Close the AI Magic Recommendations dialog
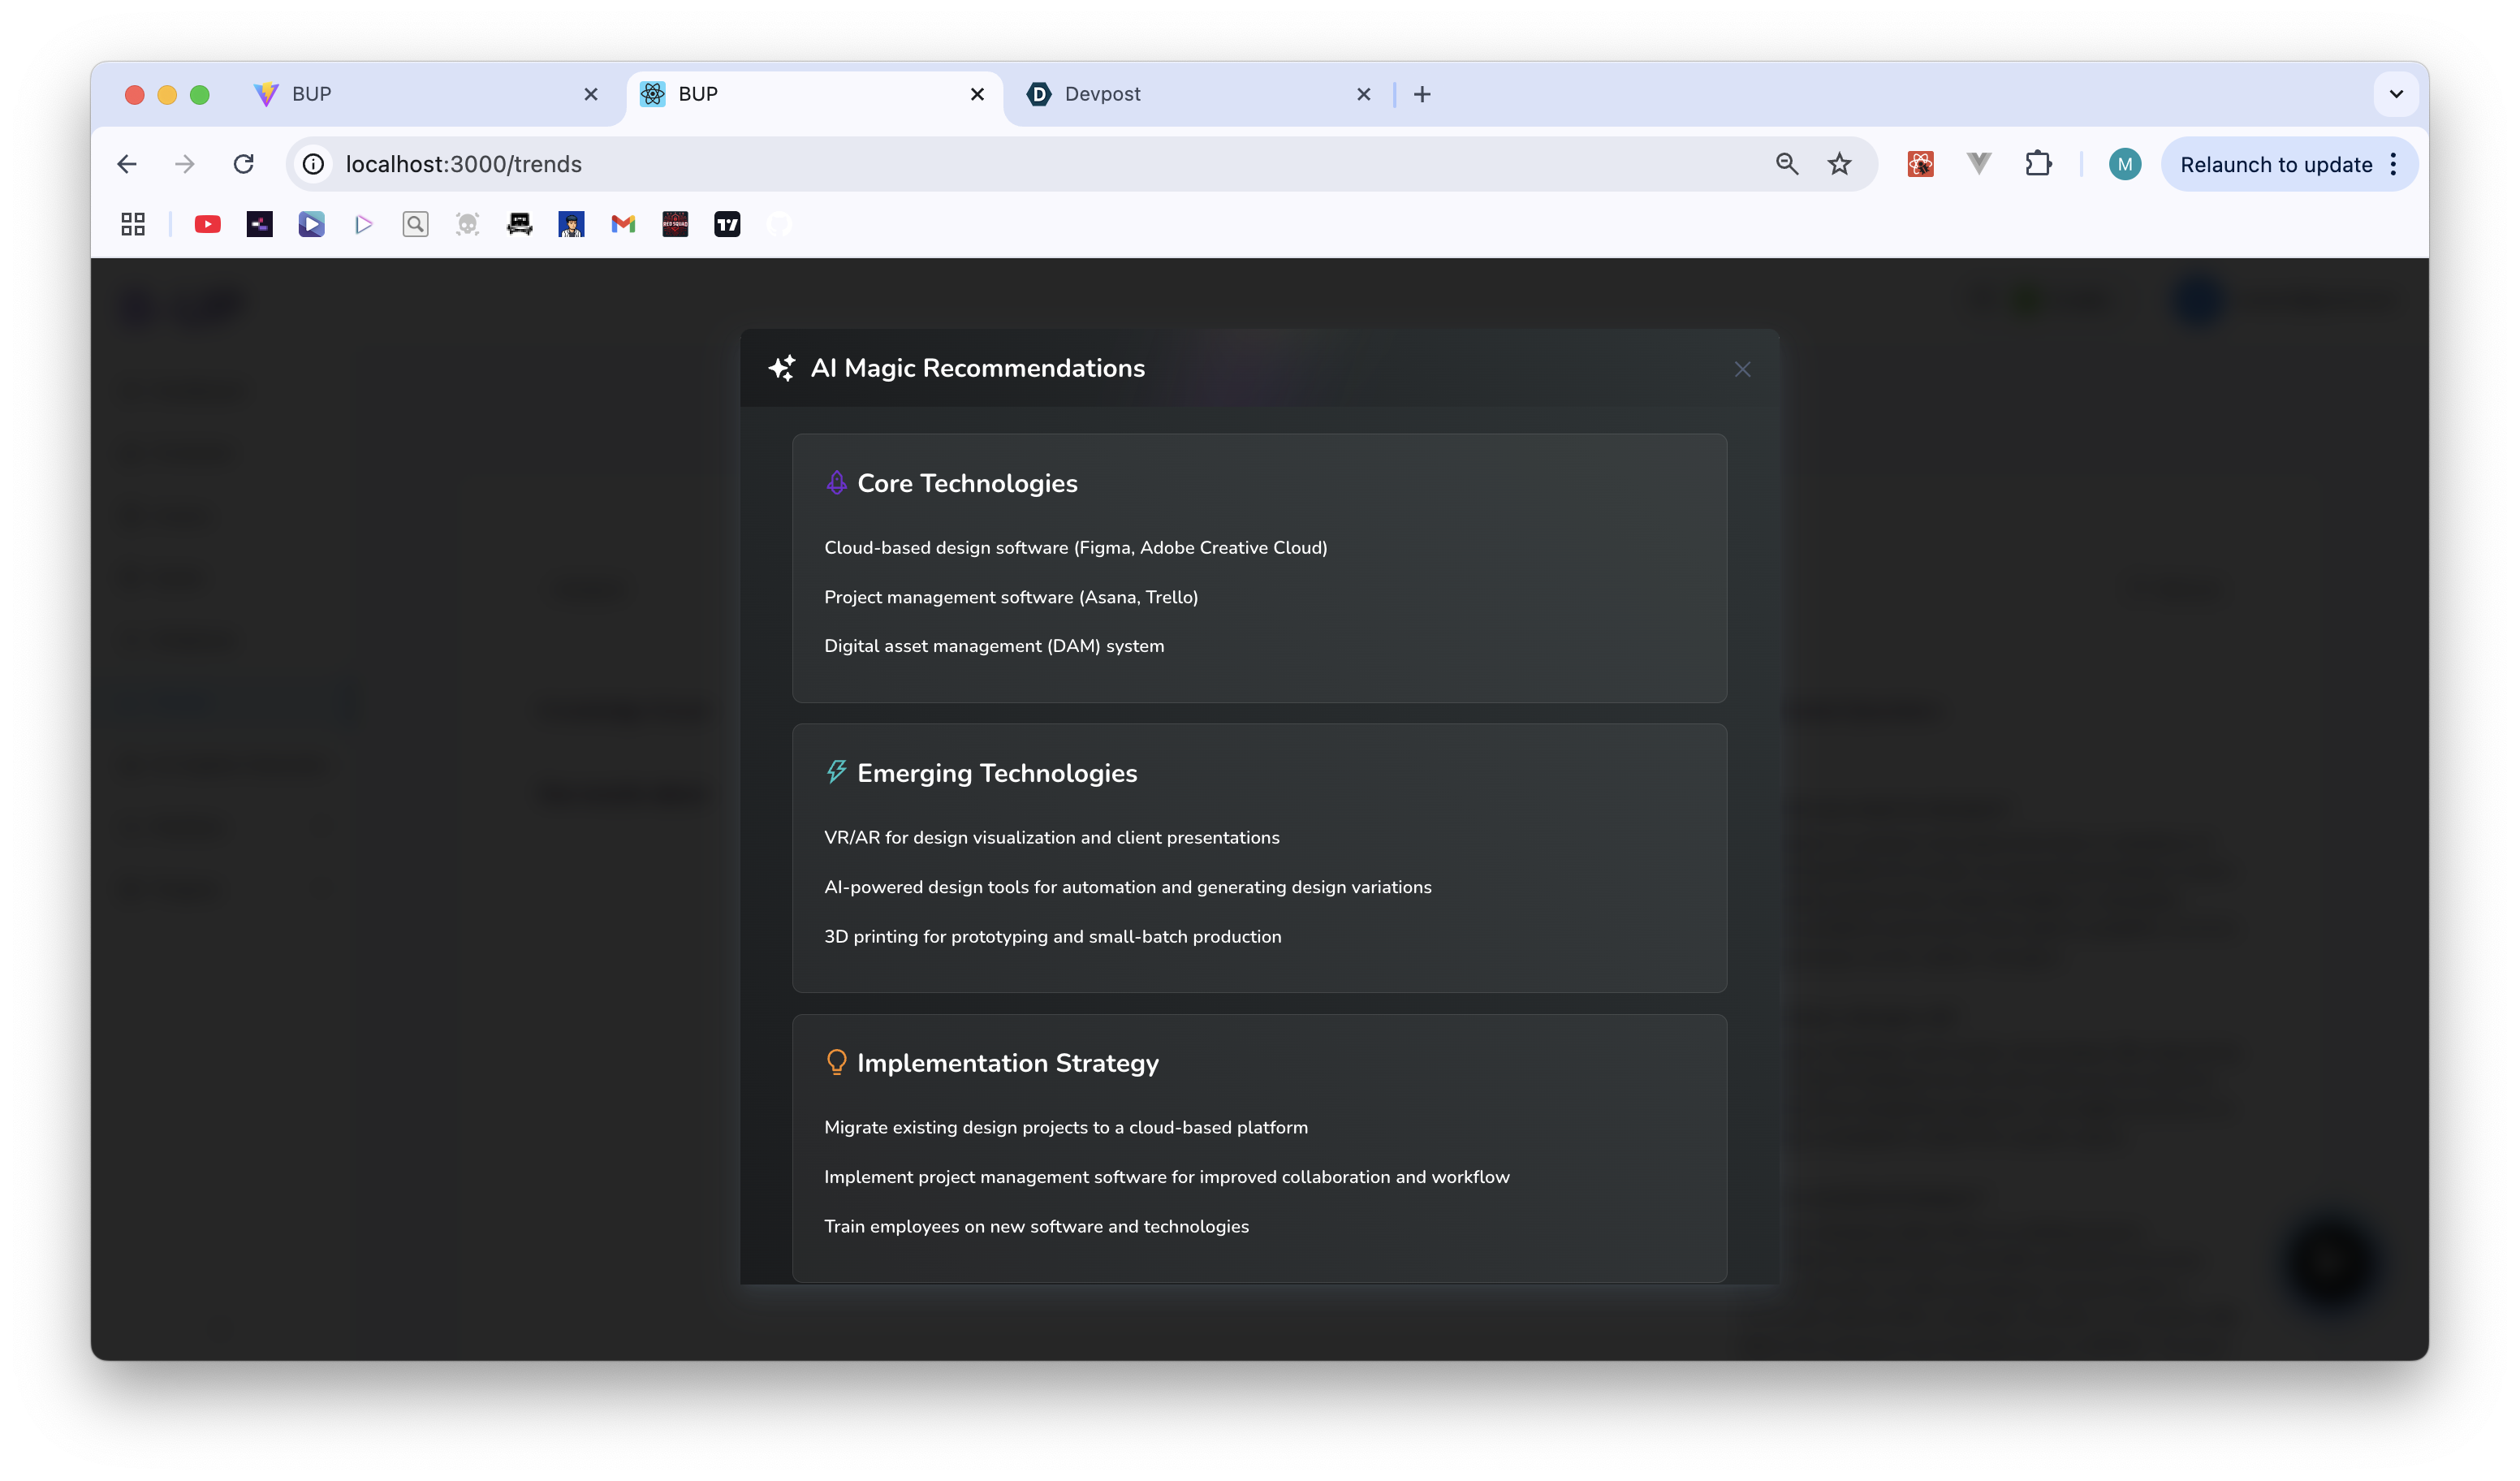 [1742, 369]
